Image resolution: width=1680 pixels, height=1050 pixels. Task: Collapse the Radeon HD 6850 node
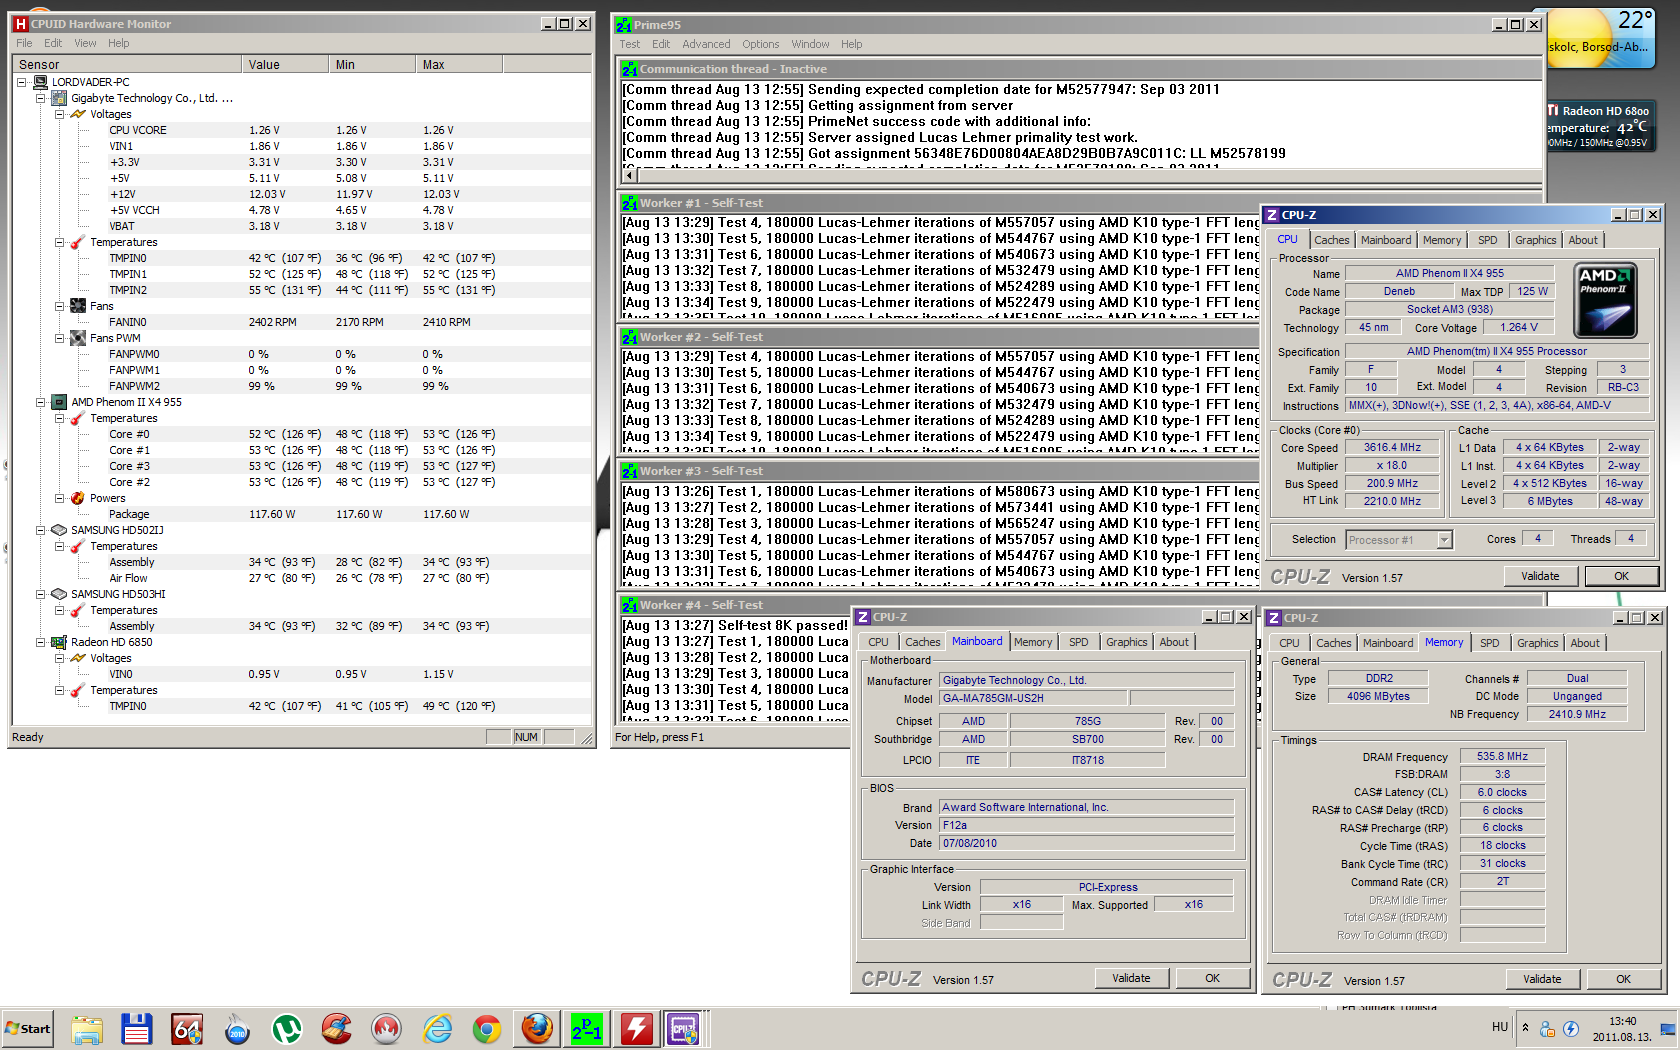tap(40, 642)
